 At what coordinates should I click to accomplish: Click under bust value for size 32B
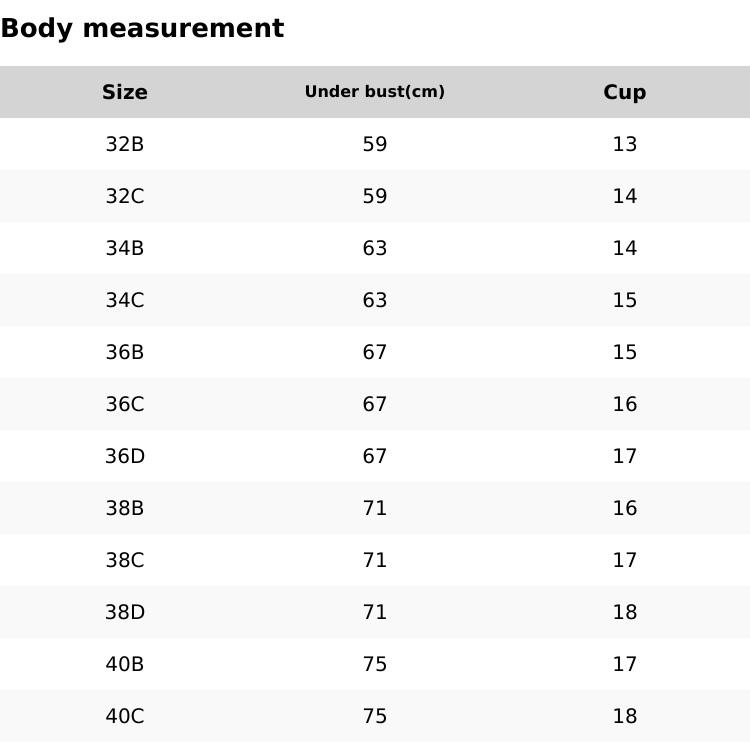(x=375, y=144)
